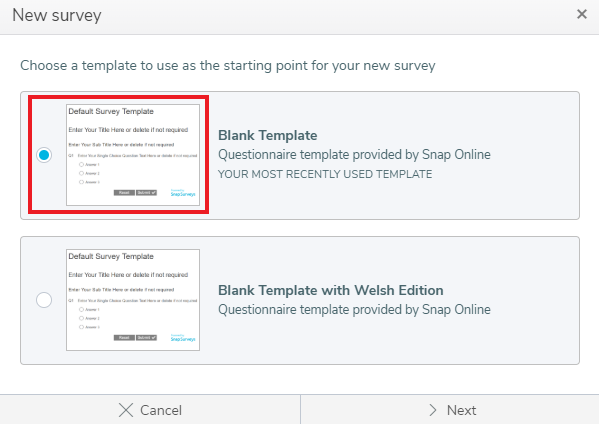The width and height of the screenshot is (599, 424).
Task: Click the Next button
Action: (x=450, y=410)
